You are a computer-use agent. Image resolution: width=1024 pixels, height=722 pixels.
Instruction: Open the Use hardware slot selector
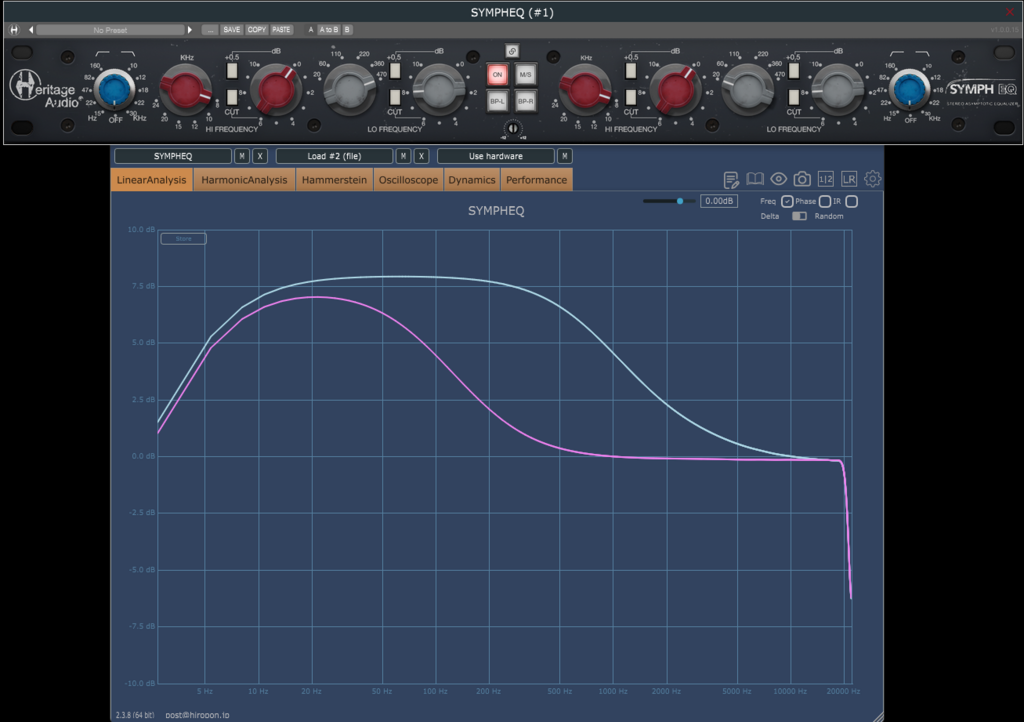tap(496, 156)
